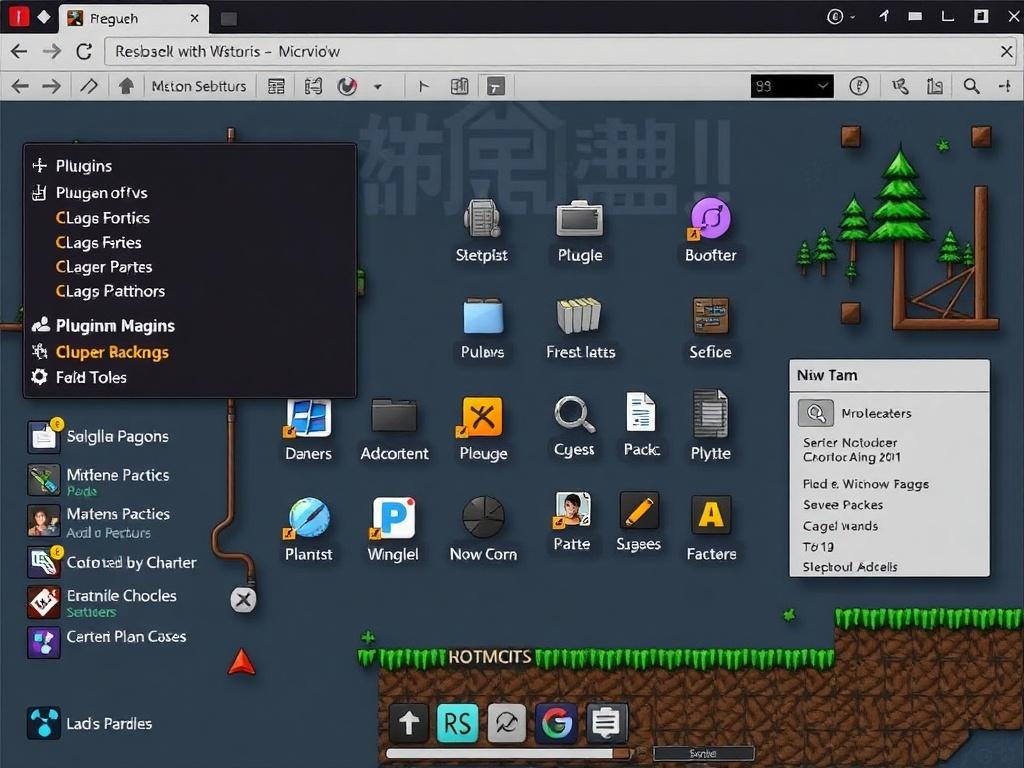This screenshot has width=1024, height=768.
Task: Clear the address bar X button
Action: tap(1006, 52)
